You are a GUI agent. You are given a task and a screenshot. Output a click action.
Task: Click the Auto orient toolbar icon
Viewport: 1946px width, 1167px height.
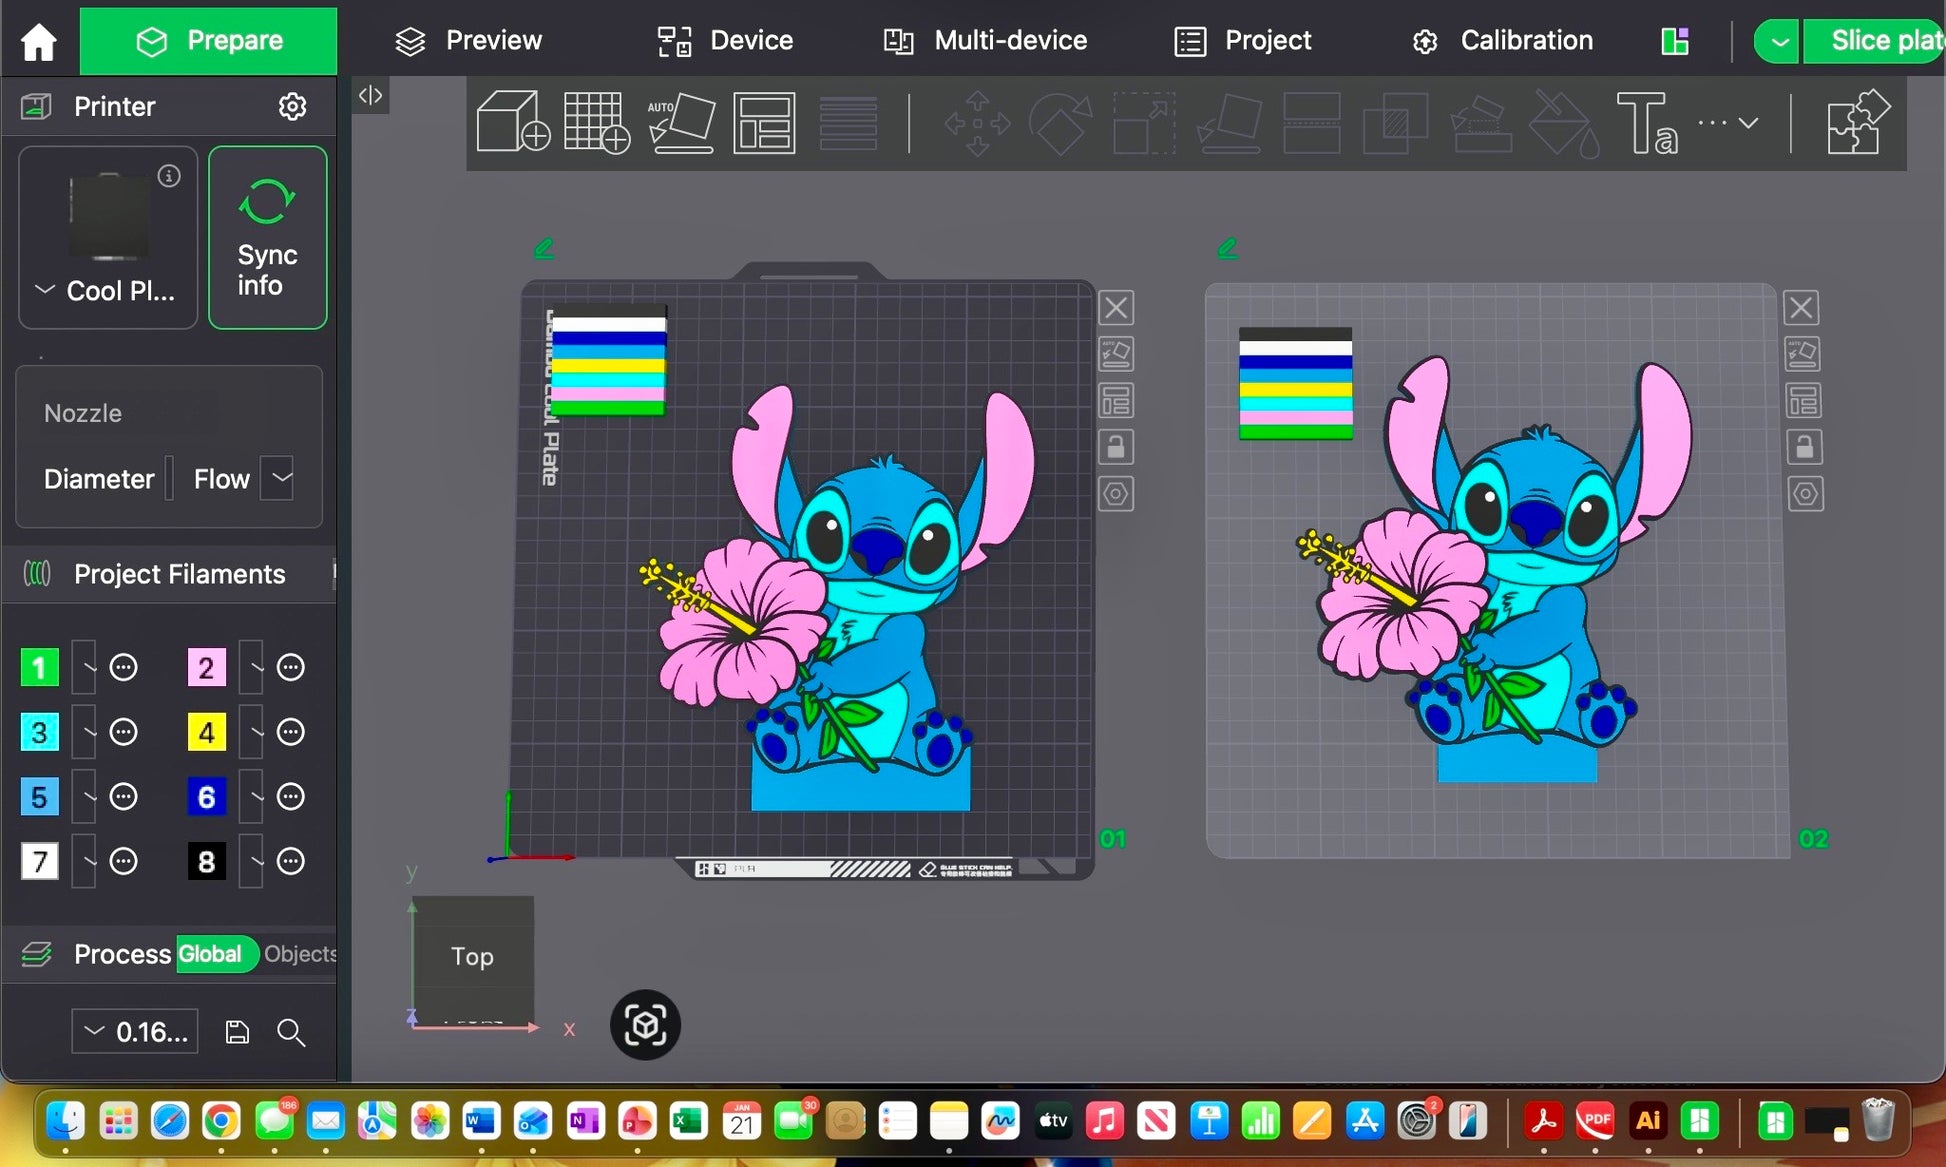[x=682, y=123]
